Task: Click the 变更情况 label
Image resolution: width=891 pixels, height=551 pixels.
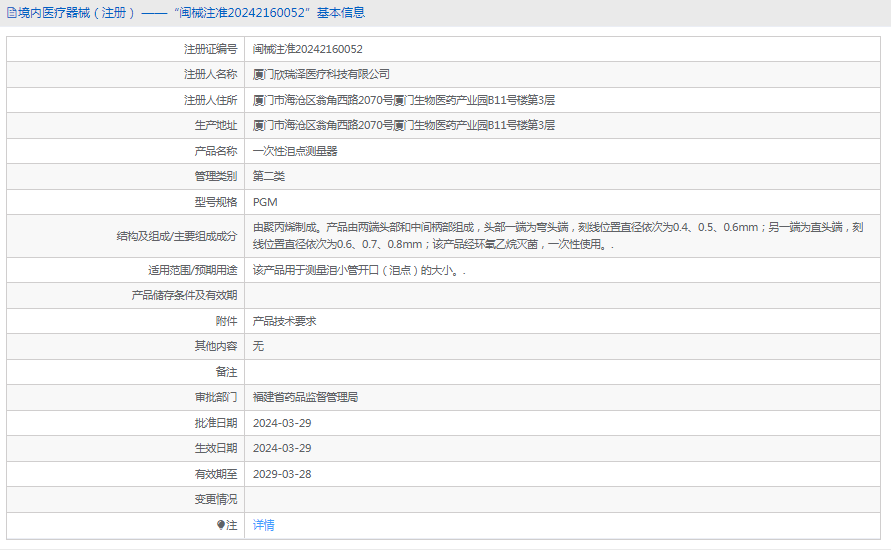Action: [216, 499]
